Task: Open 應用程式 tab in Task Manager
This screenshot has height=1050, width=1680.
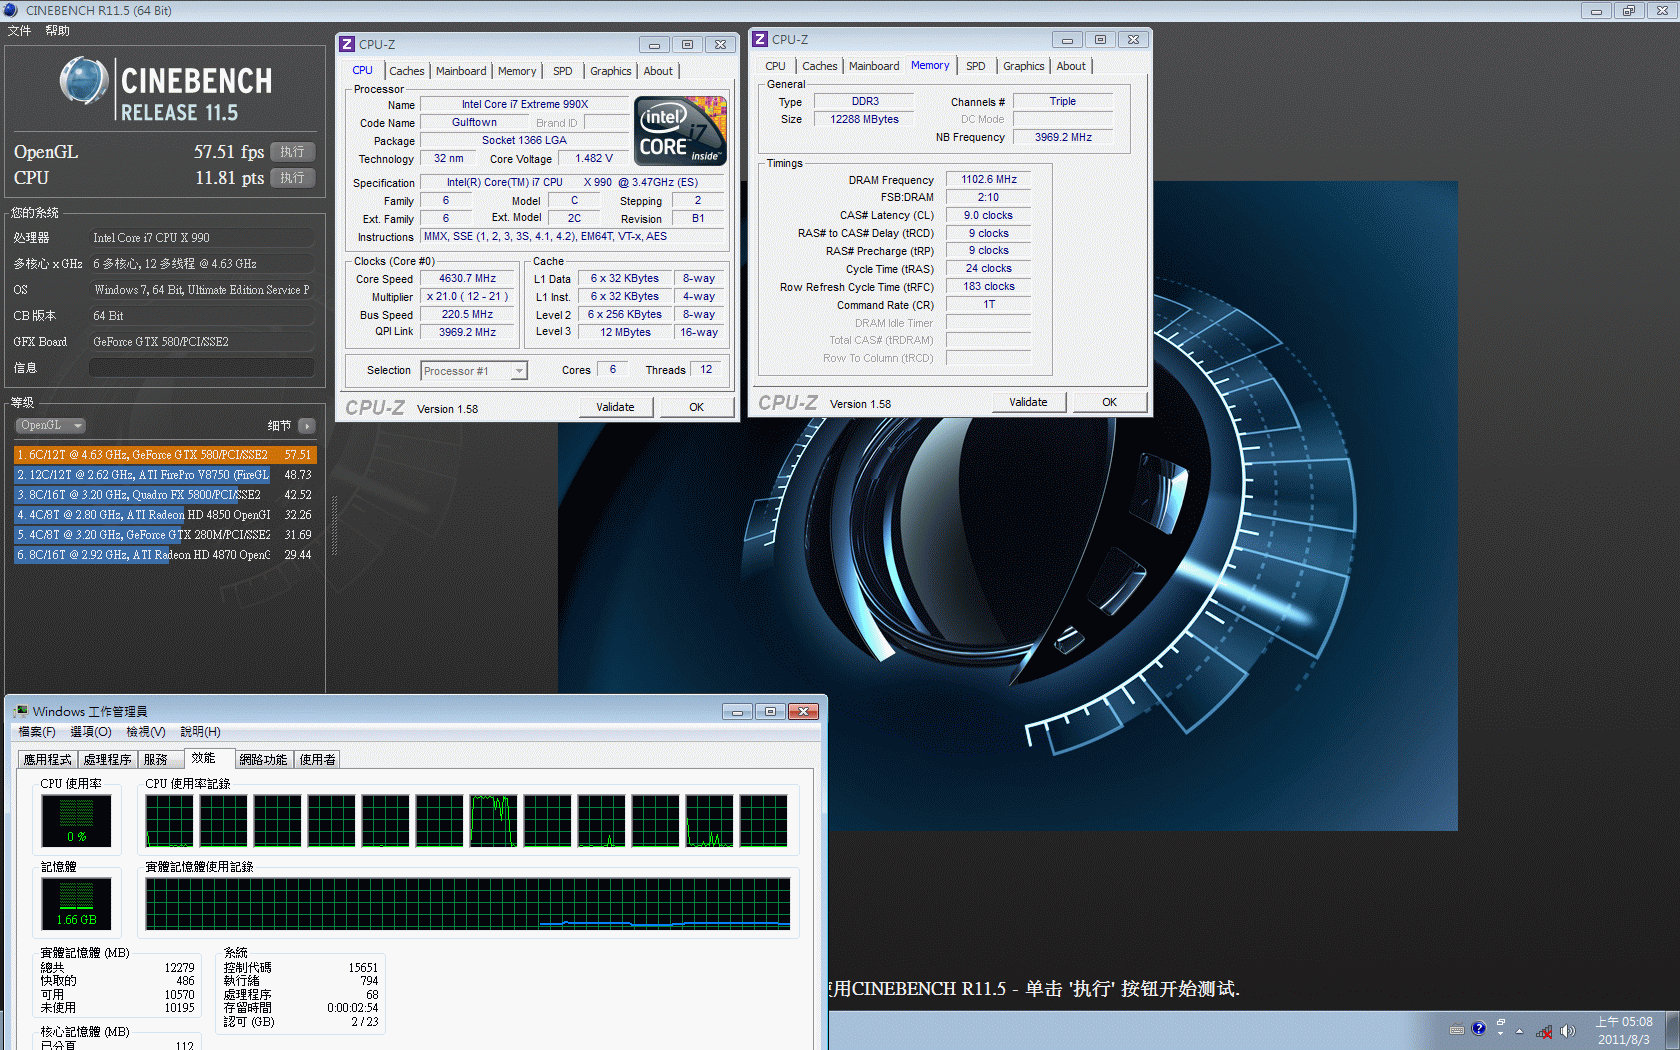Action: click(x=47, y=760)
